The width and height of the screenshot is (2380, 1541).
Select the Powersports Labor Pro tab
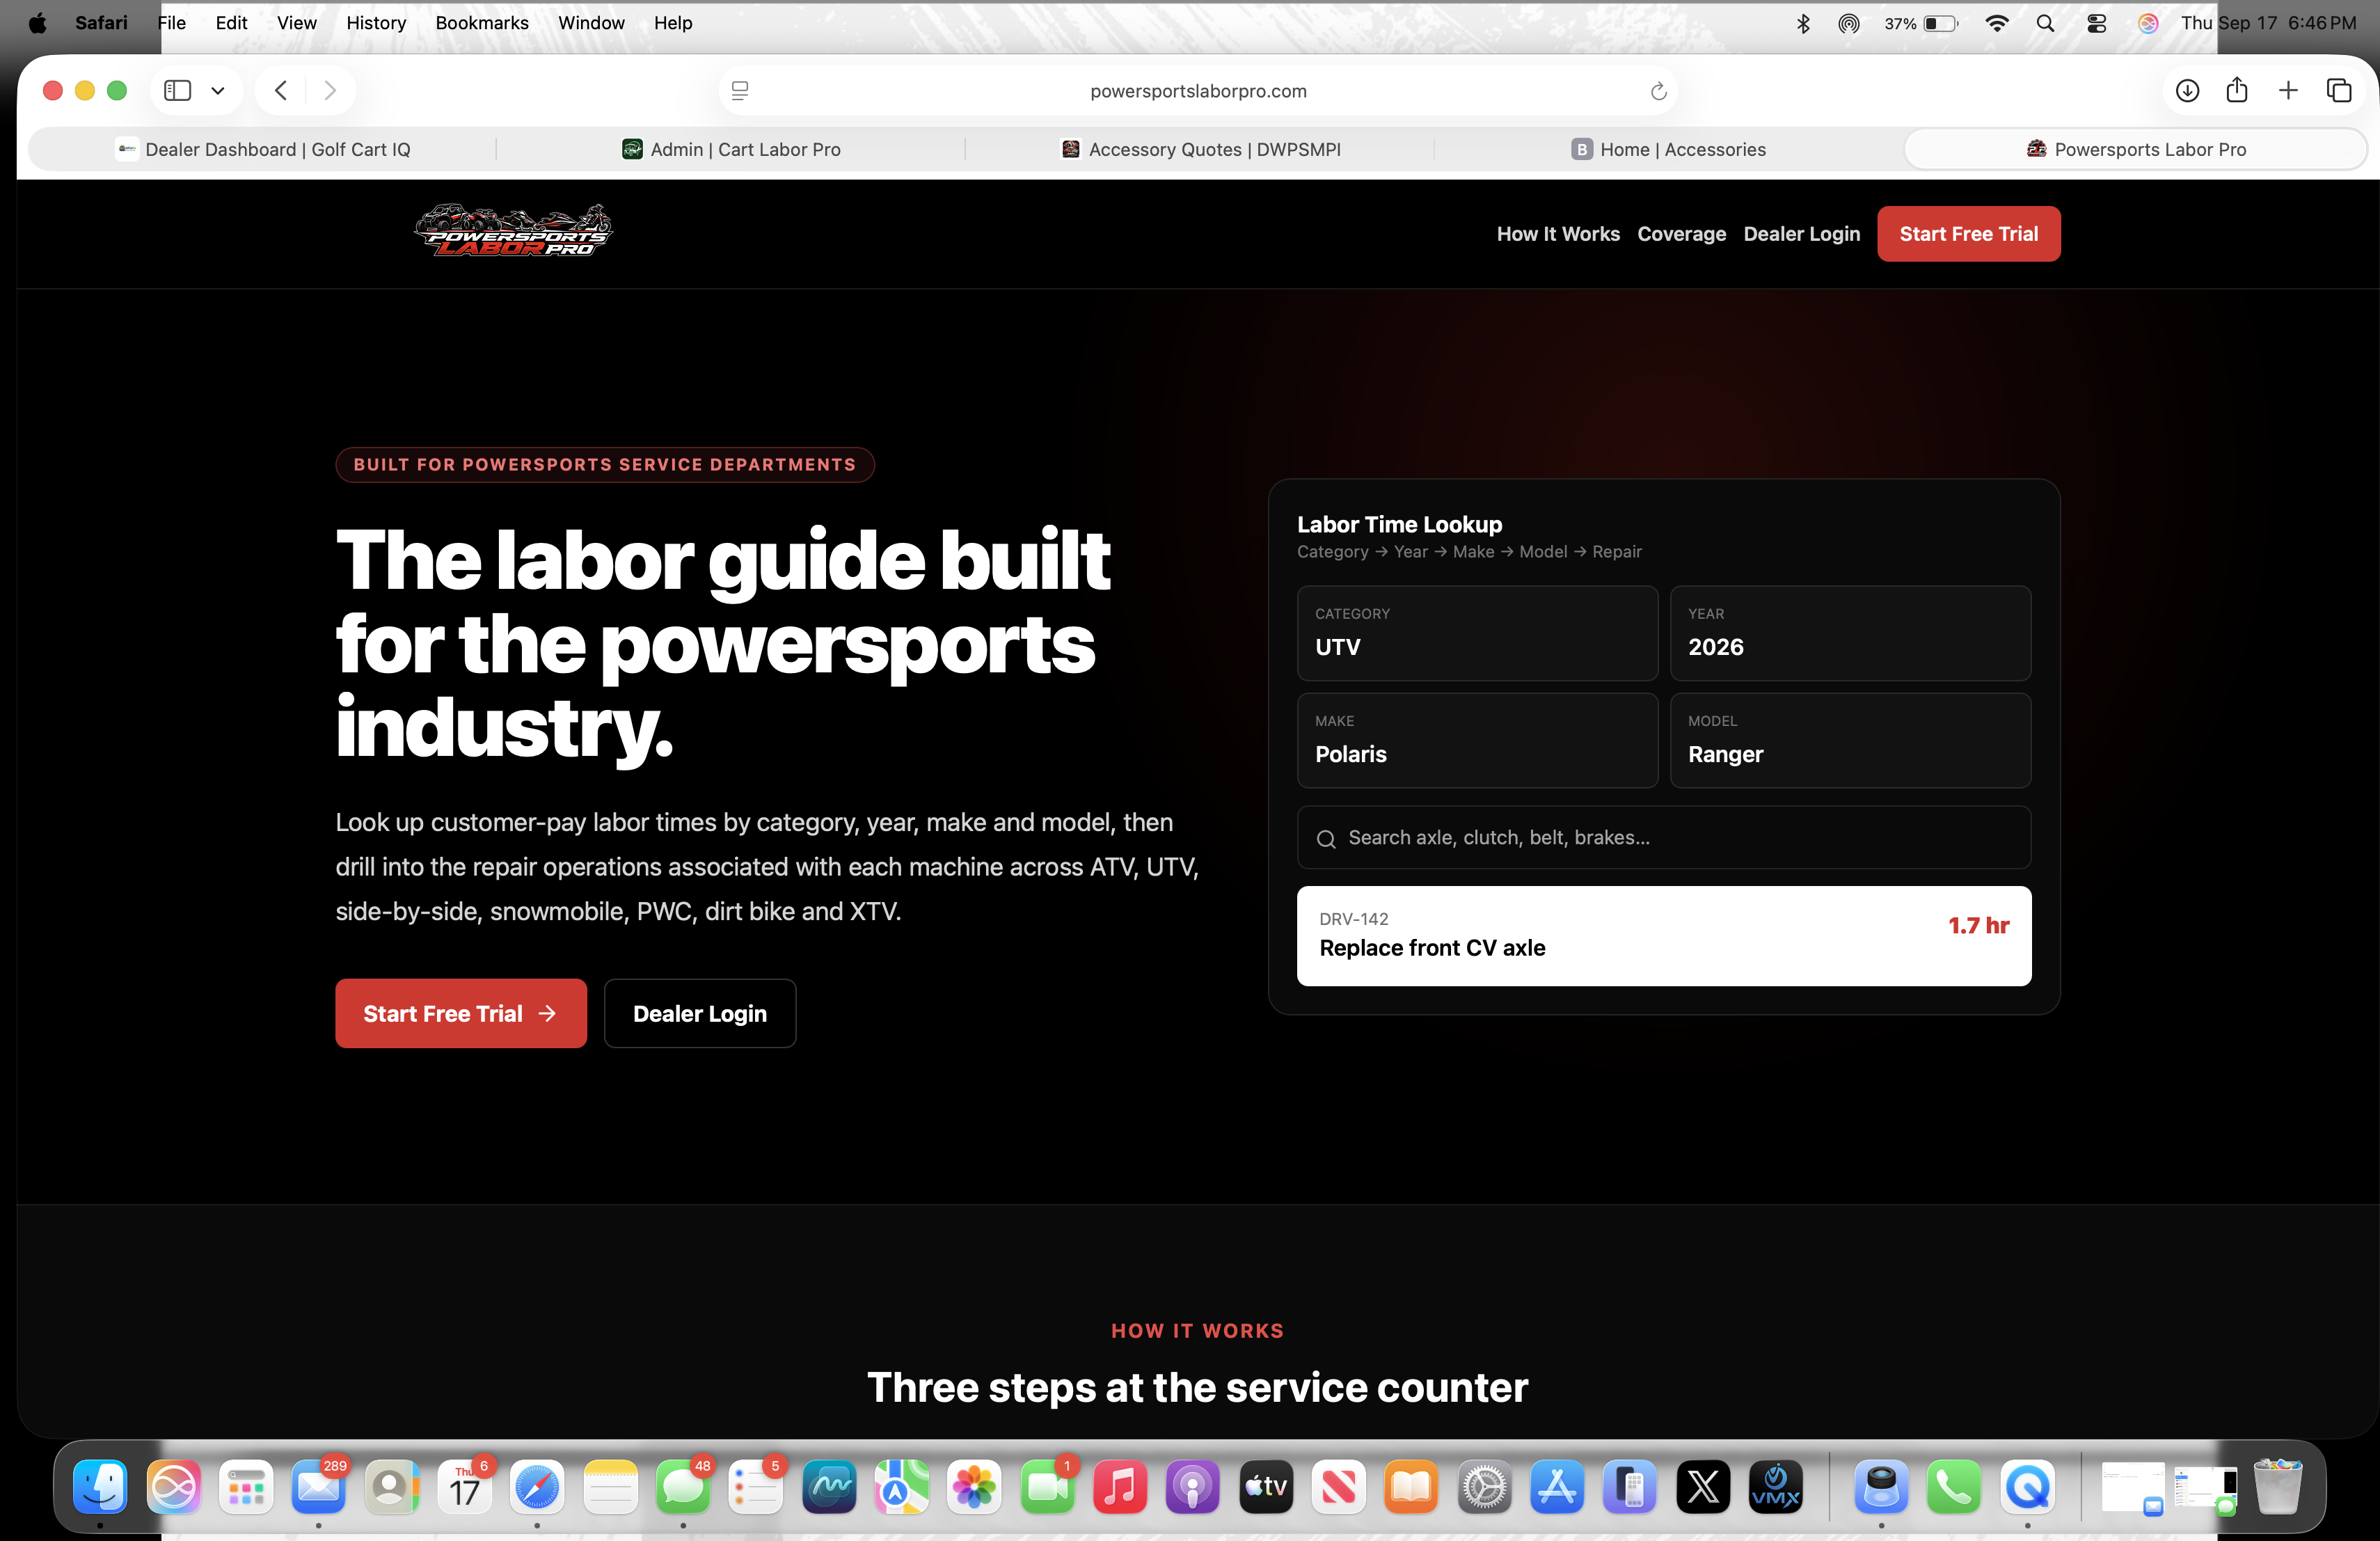(x=2136, y=149)
